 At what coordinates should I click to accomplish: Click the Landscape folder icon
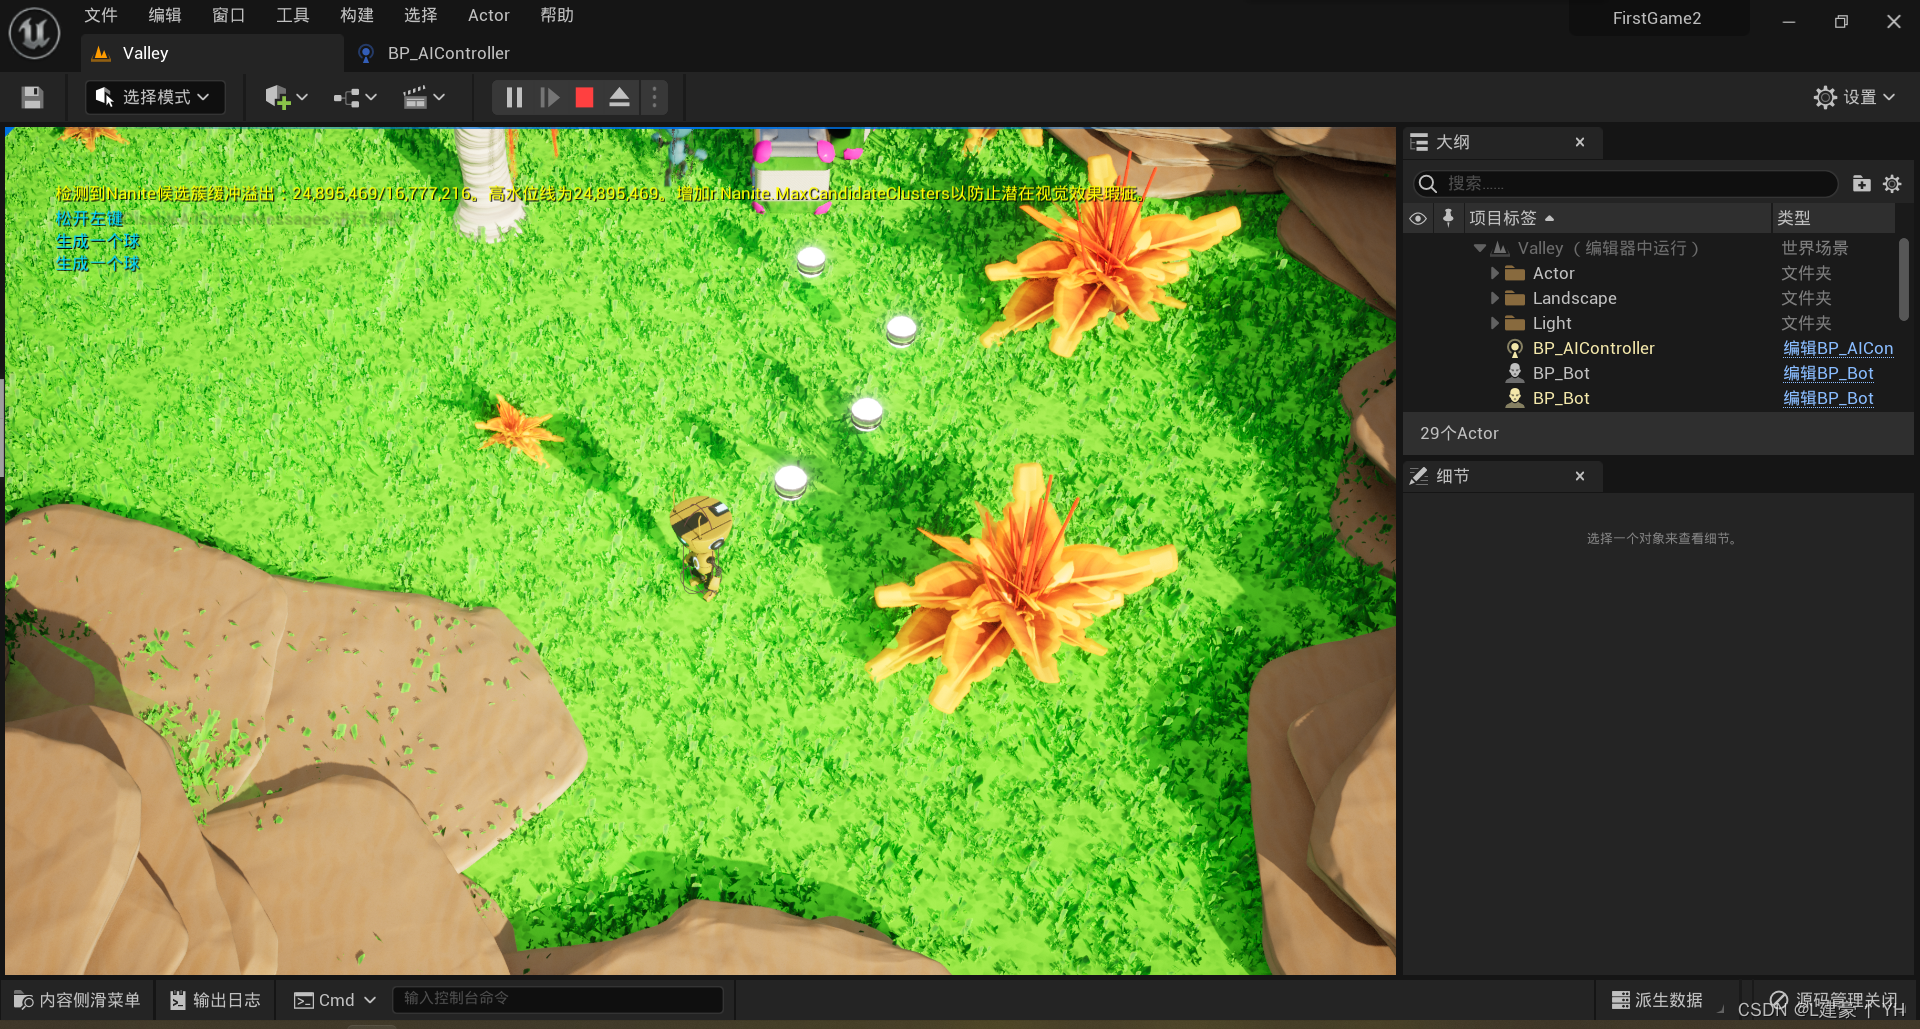click(1515, 298)
